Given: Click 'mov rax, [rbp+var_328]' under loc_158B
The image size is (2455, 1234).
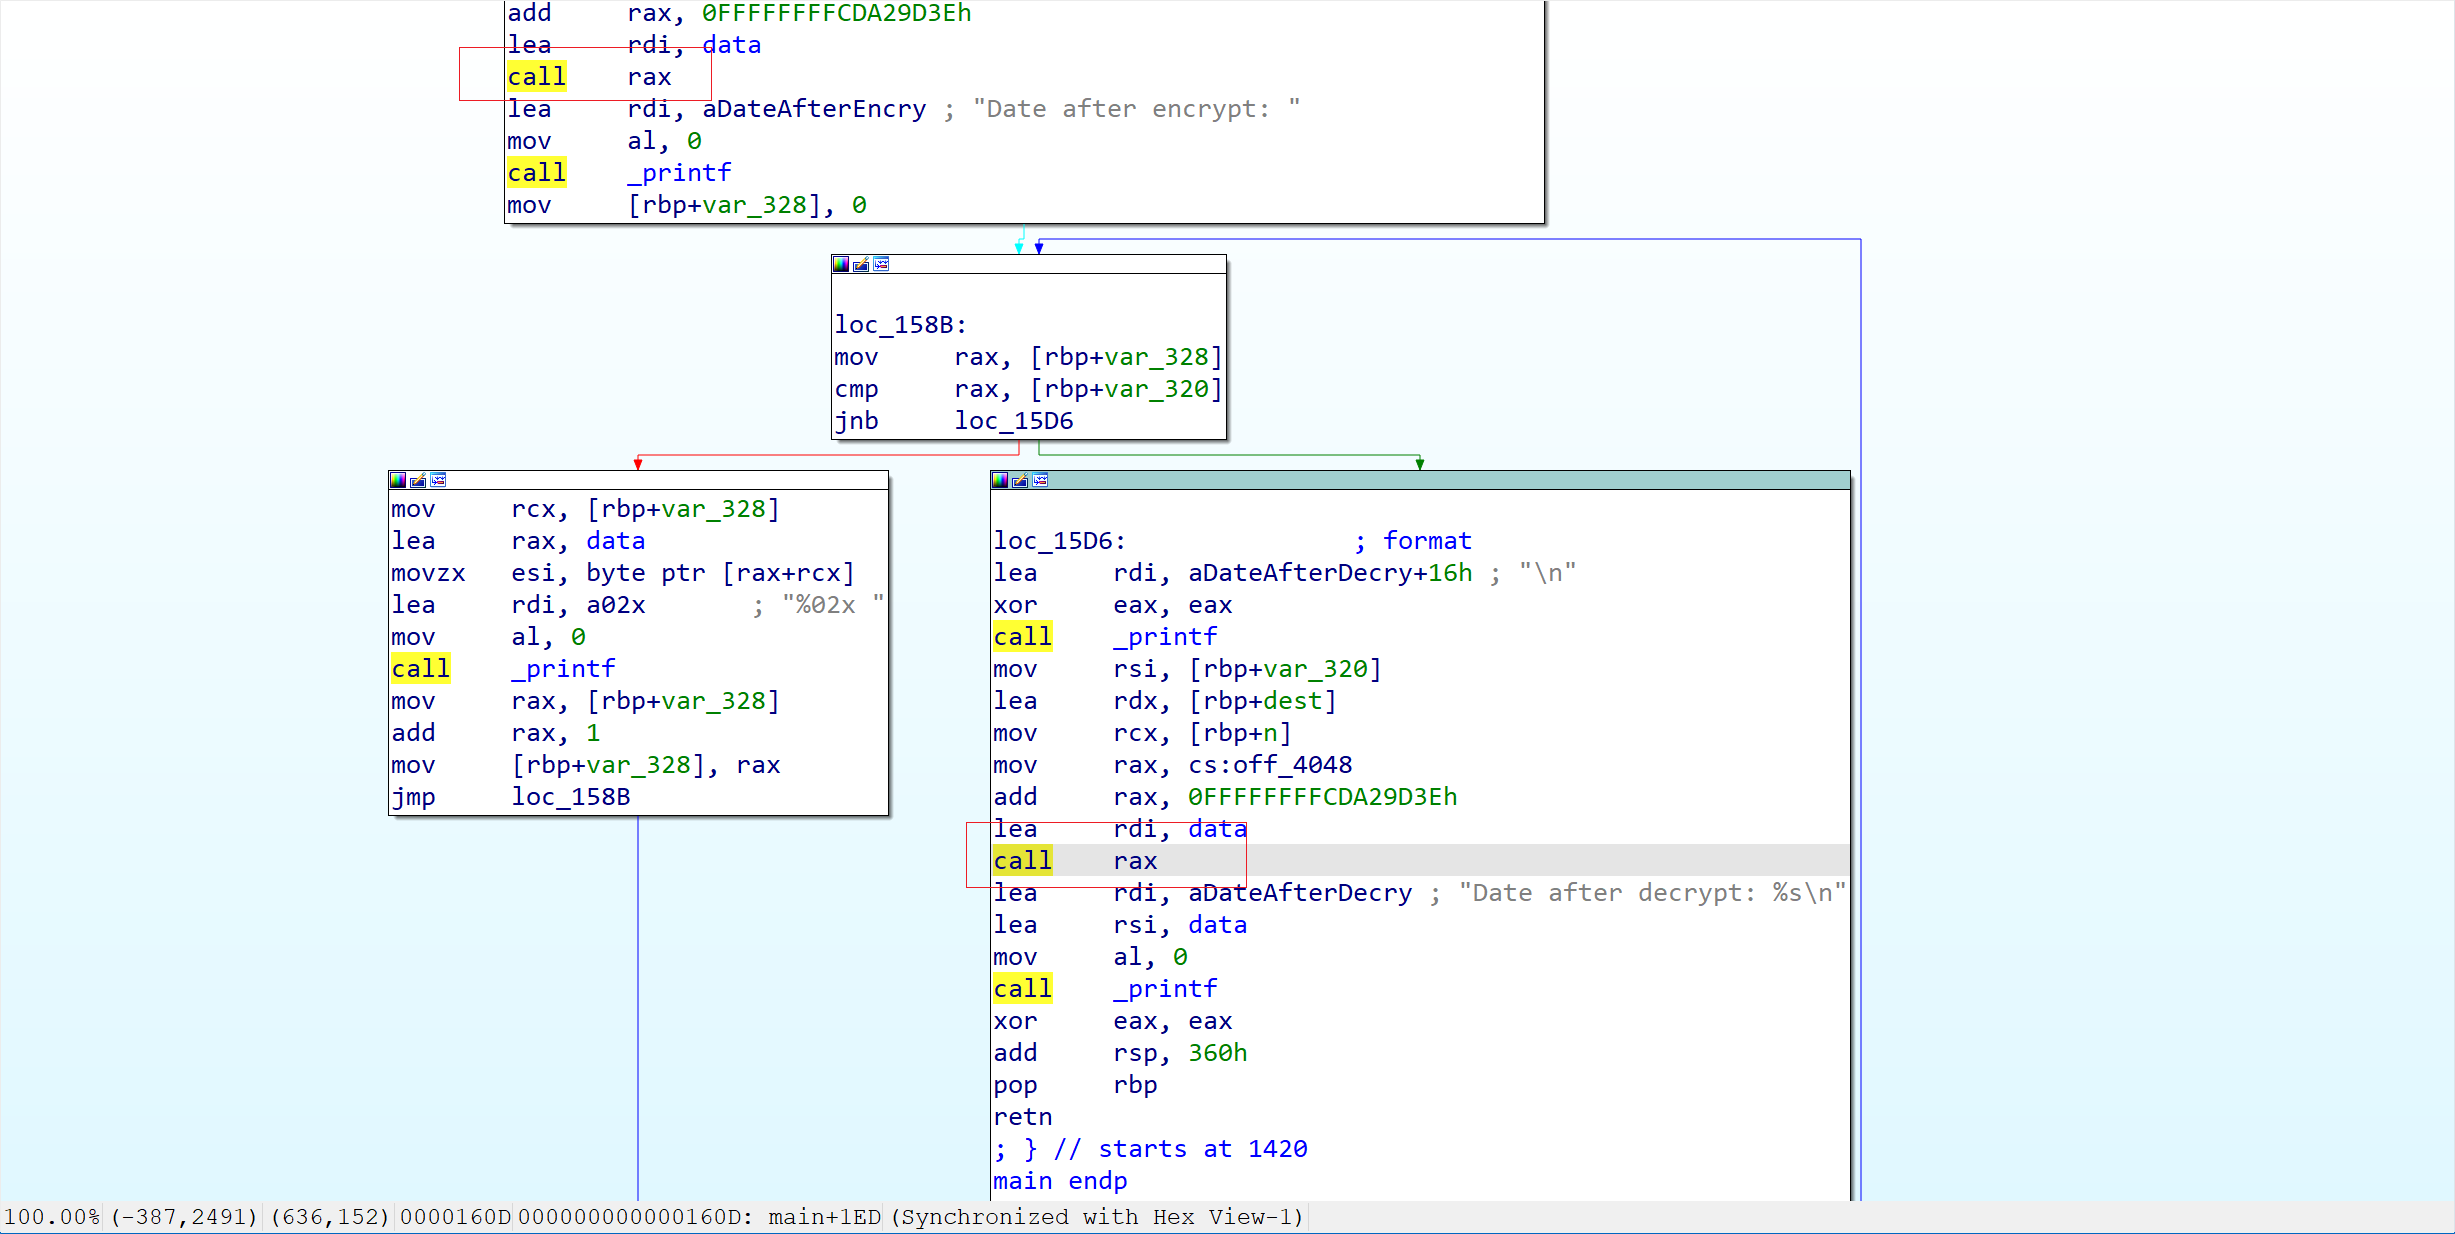Looking at the screenshot, I should pyautogui.click(x=1028, y=357).
